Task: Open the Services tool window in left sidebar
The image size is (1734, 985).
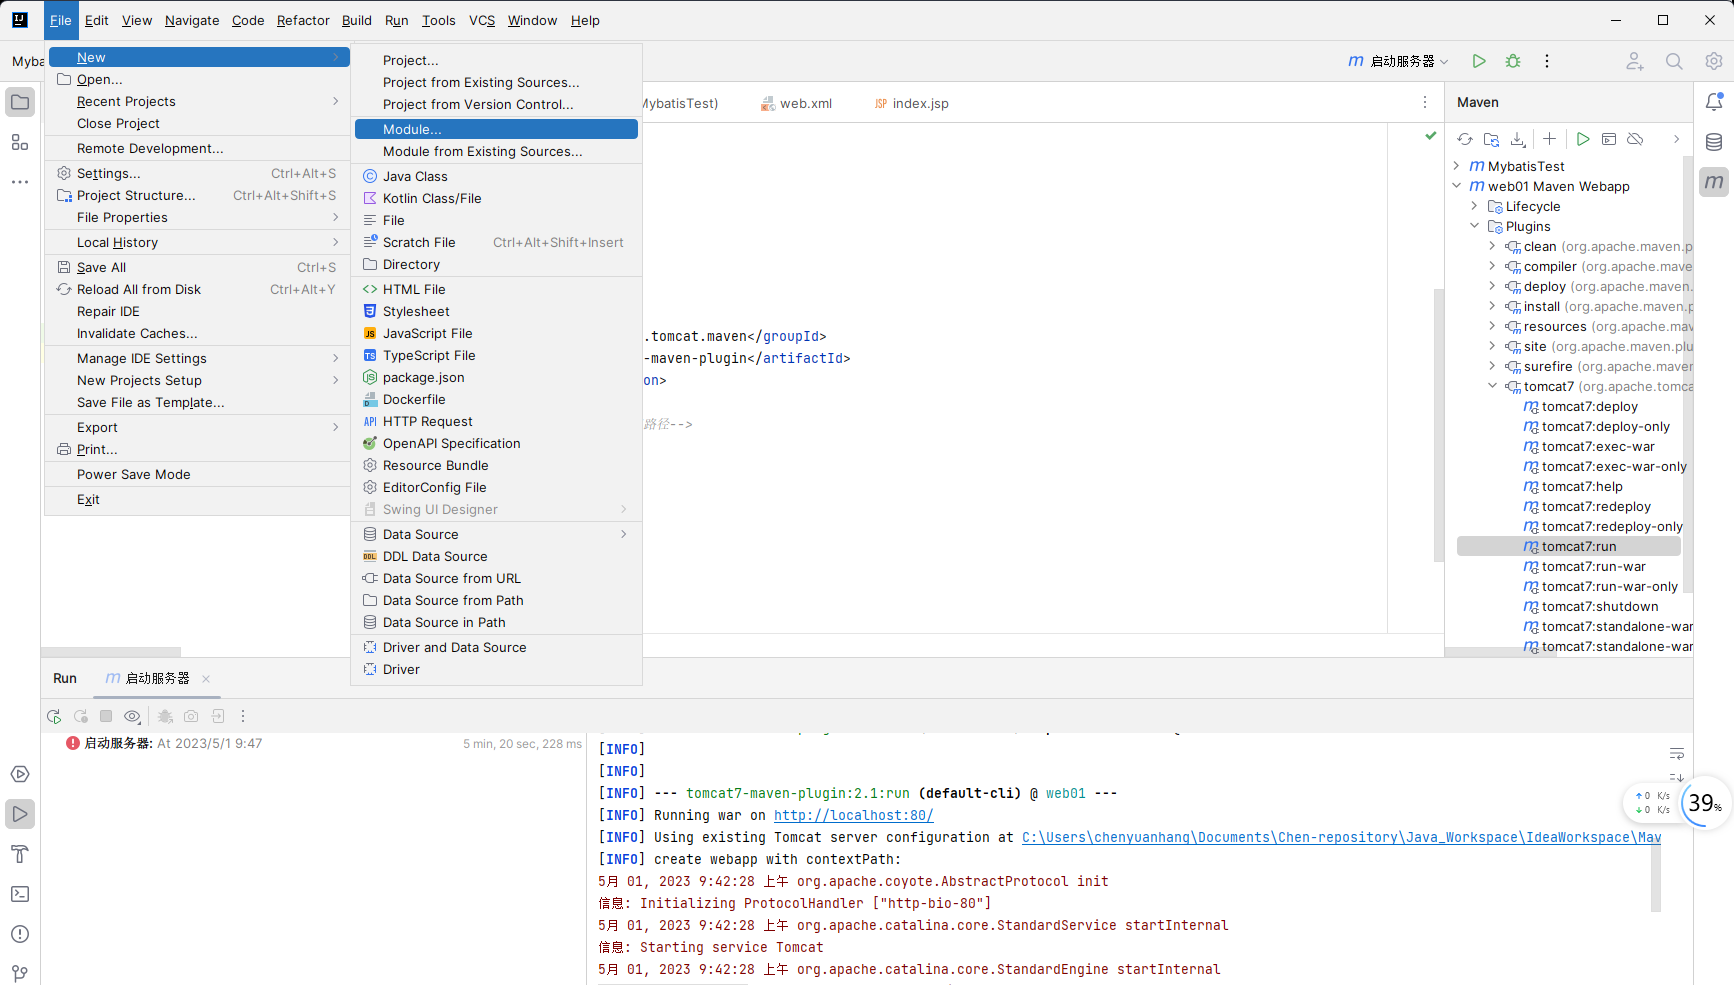Action: pyautogui.click(x=20, y=774)
